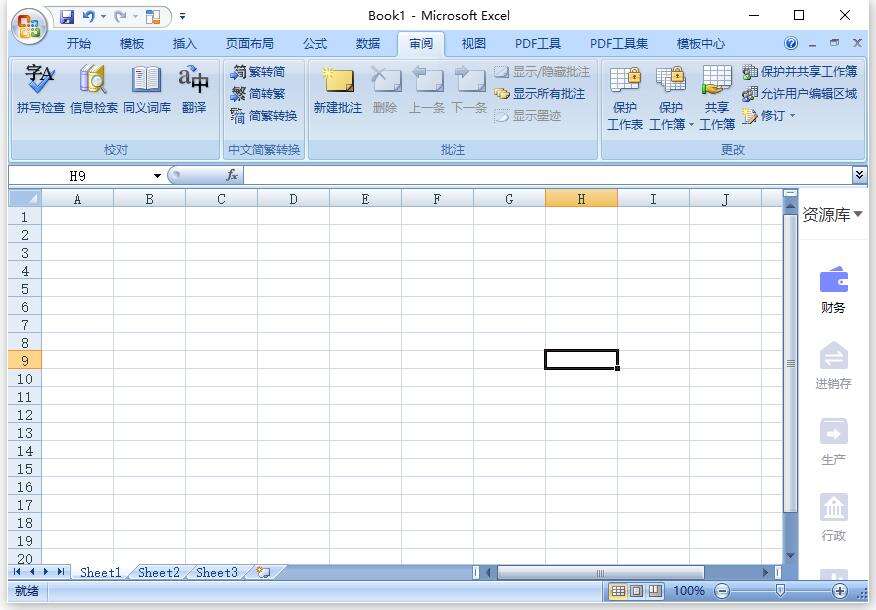
Task: Save the workbook from the quick access toolbar
Action: [x=67, y=17]
